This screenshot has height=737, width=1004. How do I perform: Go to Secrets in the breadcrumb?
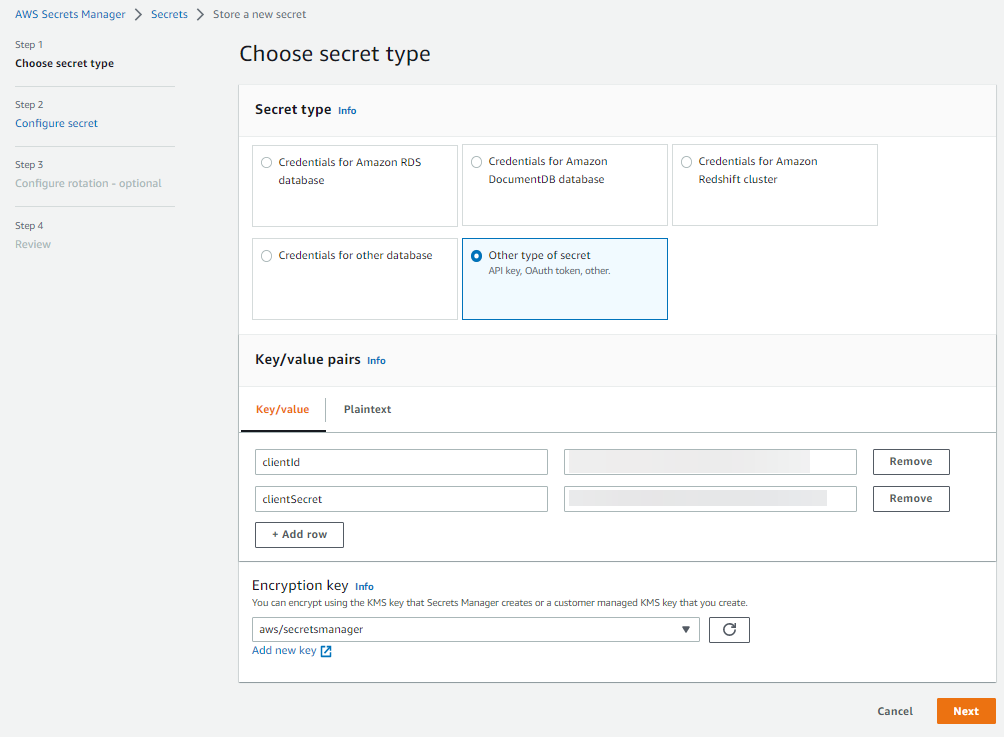point(169,15)
